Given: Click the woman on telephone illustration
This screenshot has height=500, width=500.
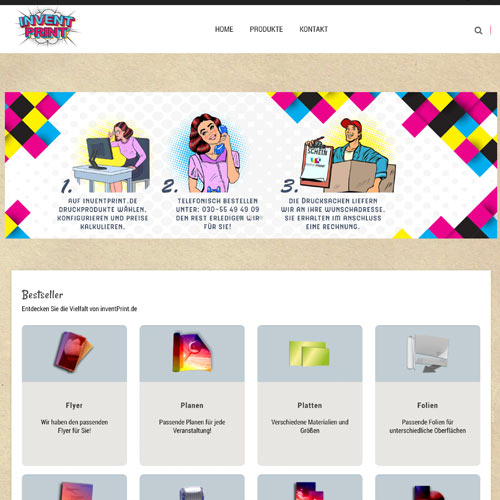Looking at the screenshot, I should (x=213, y=153).
